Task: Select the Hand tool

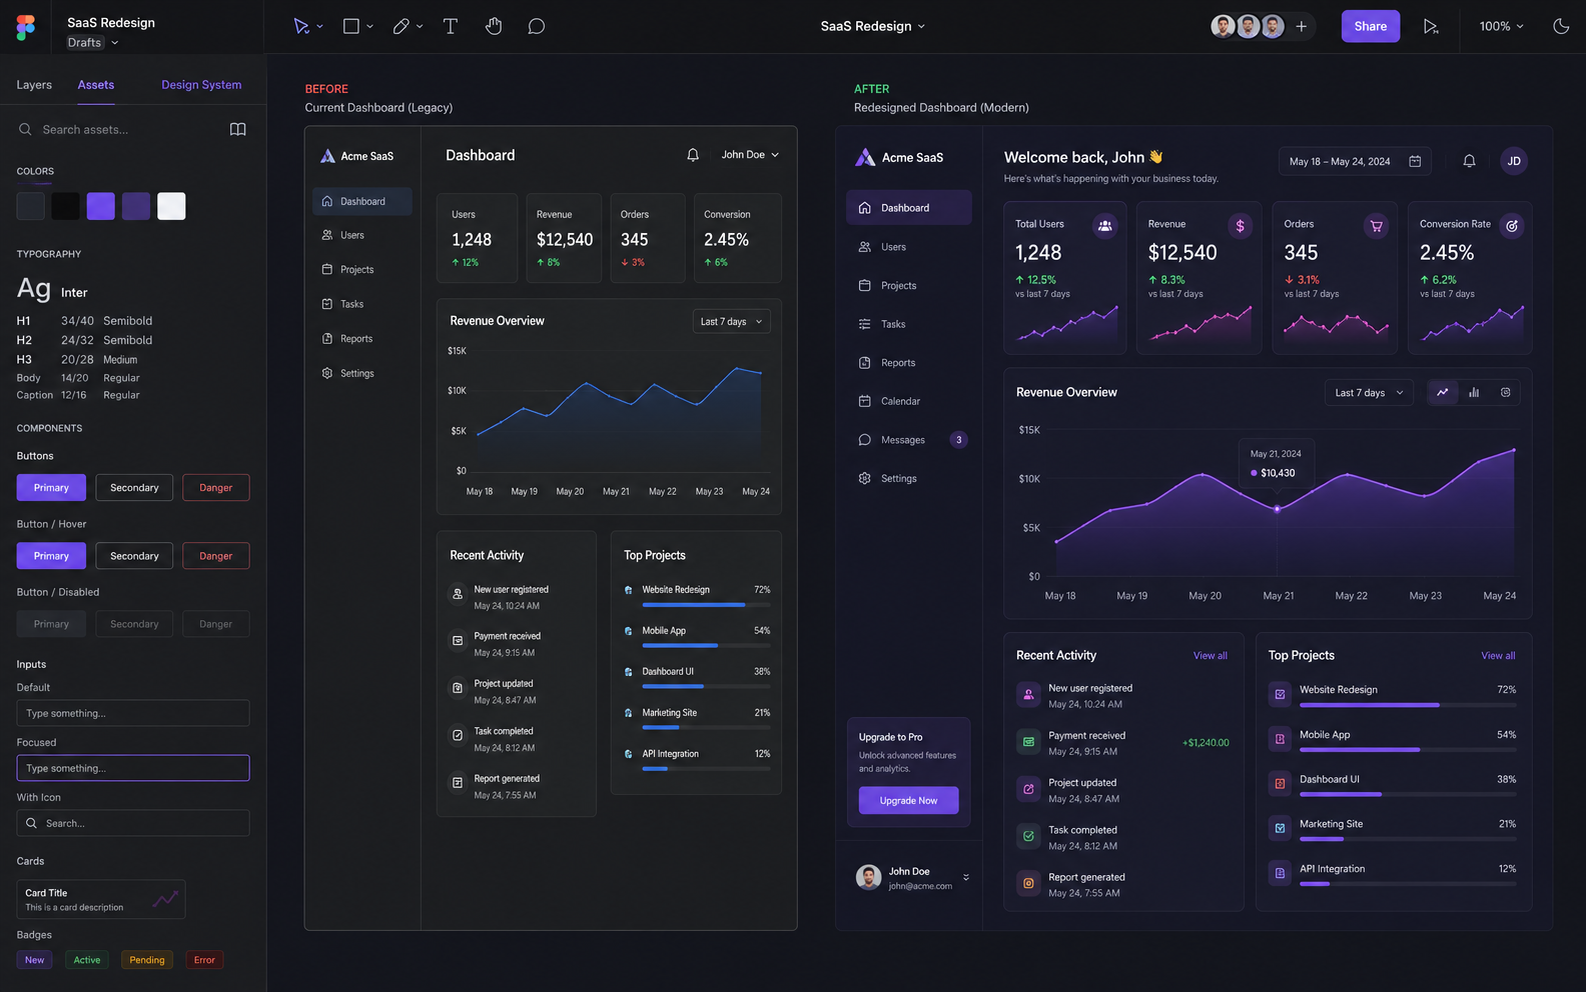Action: pos(493,26)
